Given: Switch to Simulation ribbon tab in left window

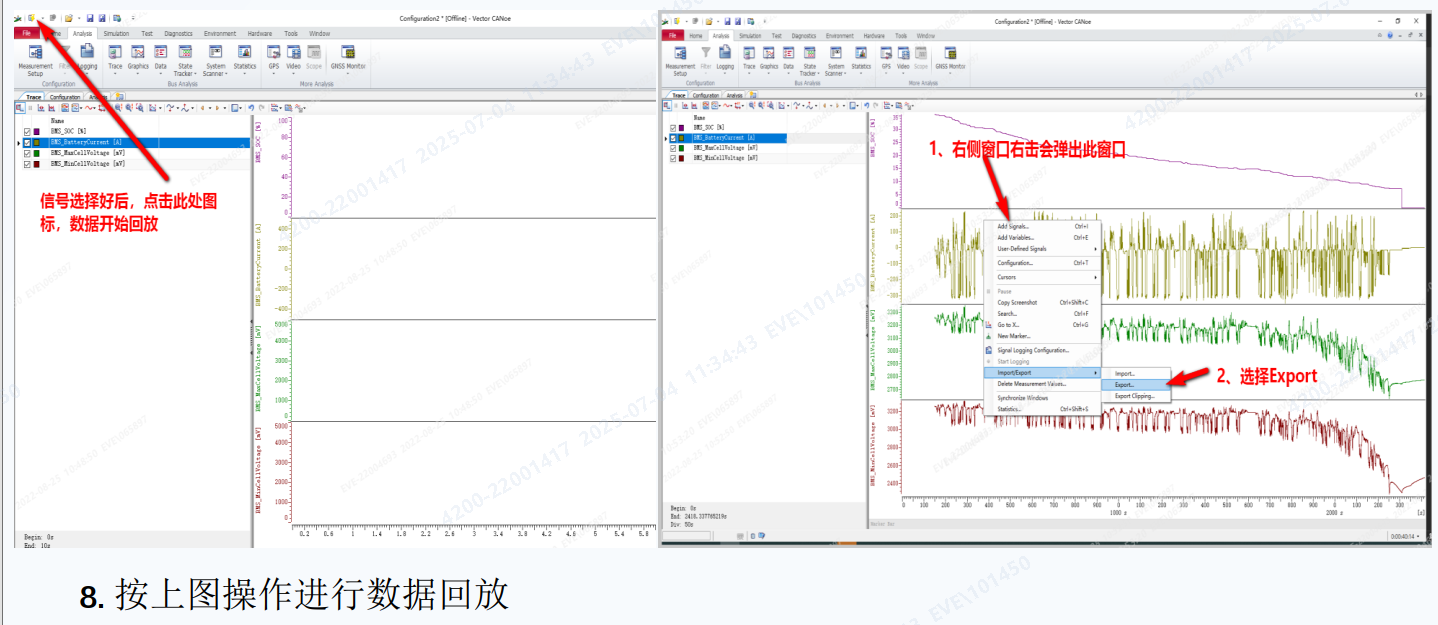Looking at the screenshot, I should pyautogui.click(x=116, y=33).
